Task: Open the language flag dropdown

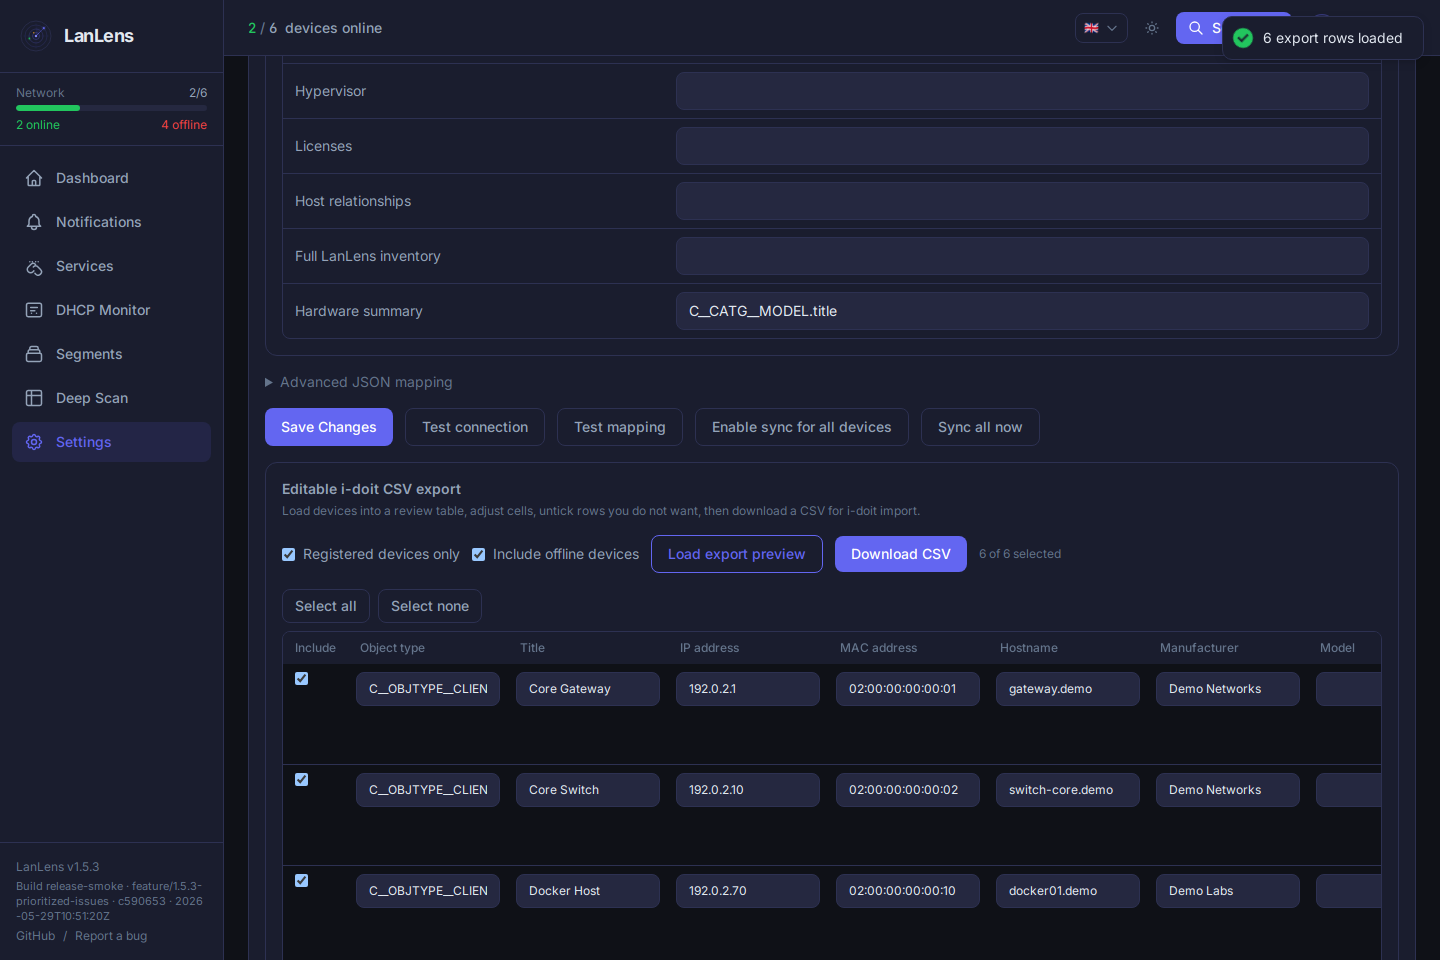Action: pyautogui.click(x=1101, y=28)
